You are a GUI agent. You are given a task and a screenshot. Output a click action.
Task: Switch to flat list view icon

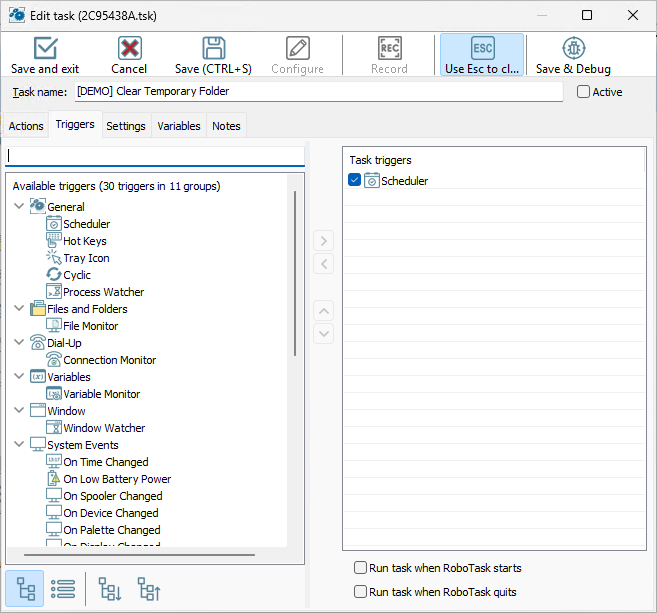63,589
